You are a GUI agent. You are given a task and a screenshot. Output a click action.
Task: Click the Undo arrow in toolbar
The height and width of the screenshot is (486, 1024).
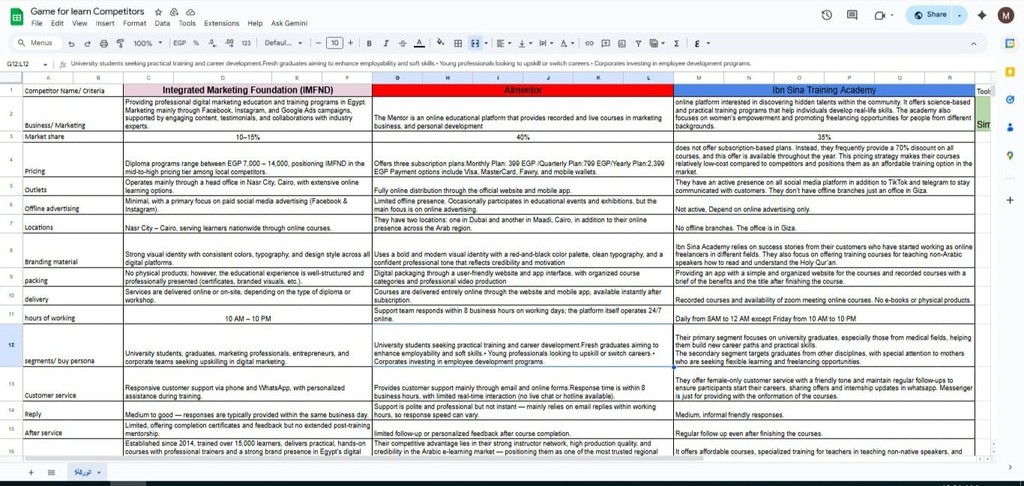click(71, 43)
